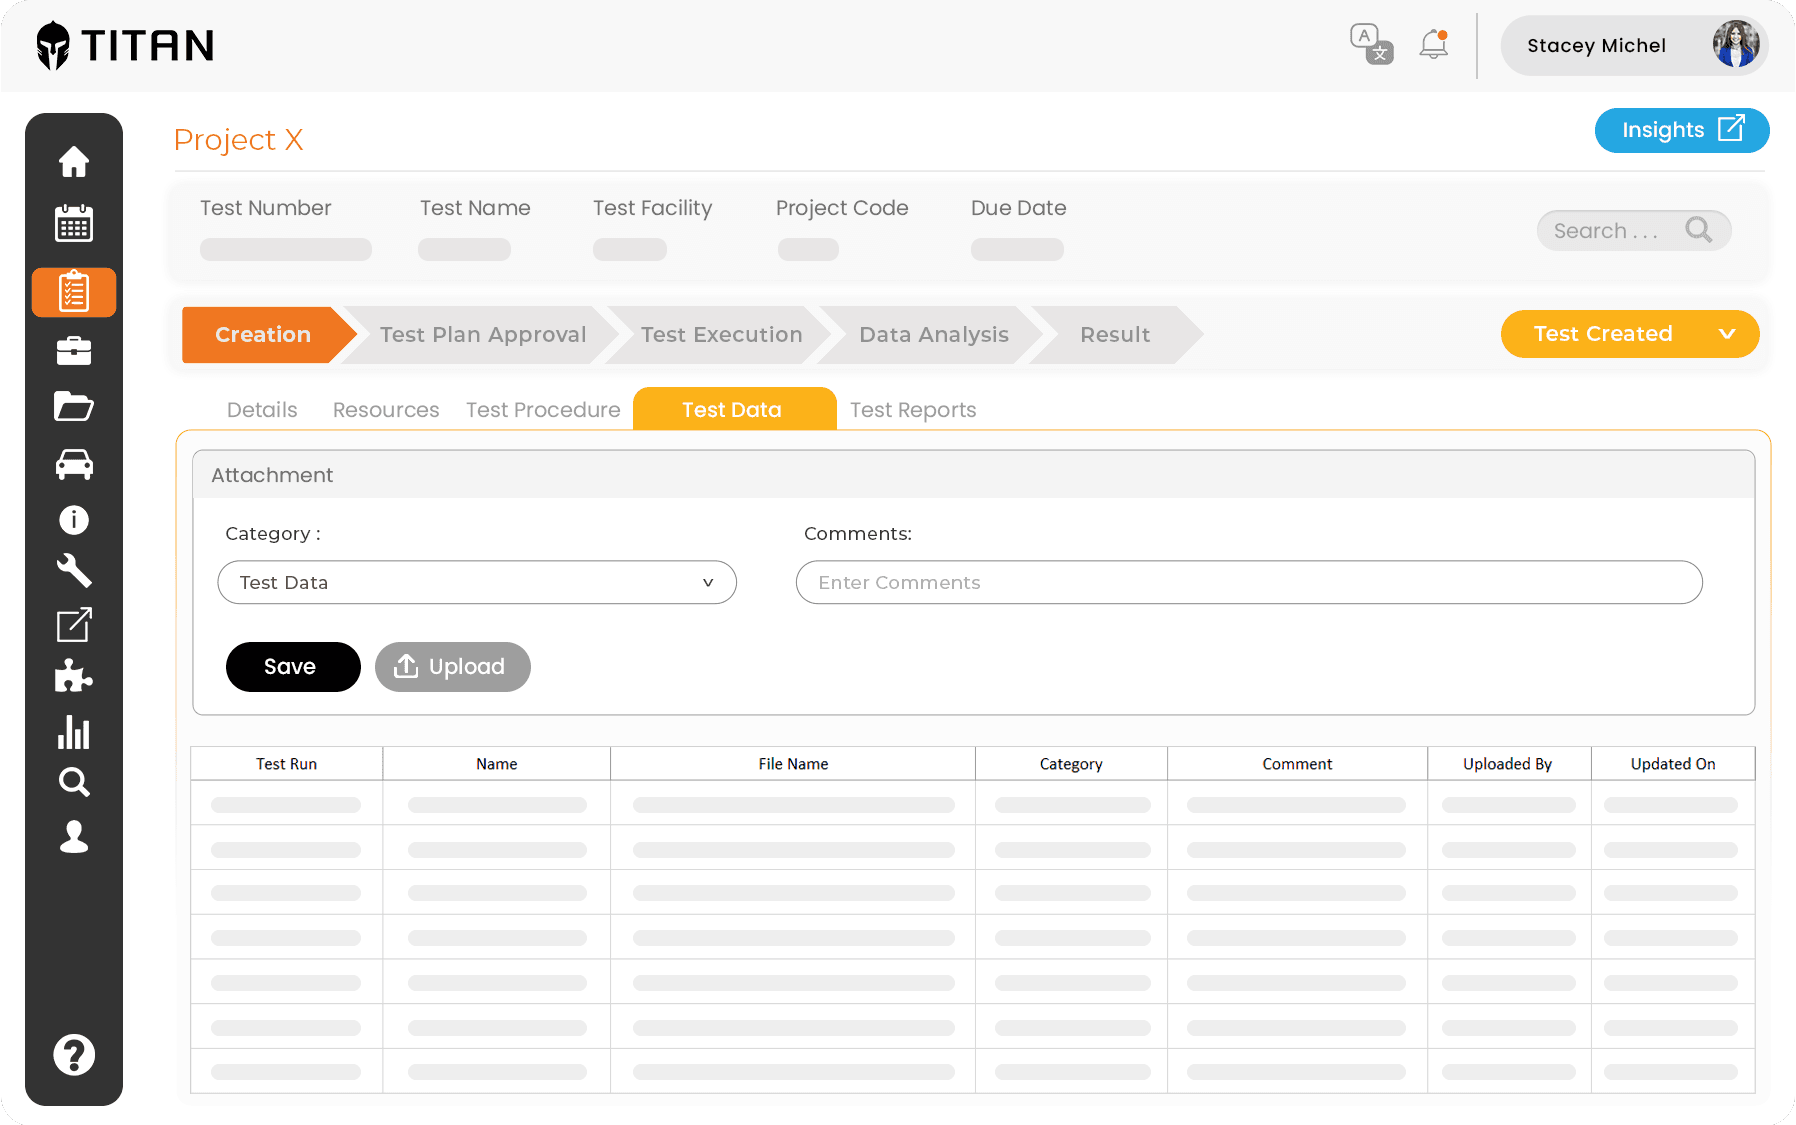Open the sidebar folder icon

tap(74, 406)
